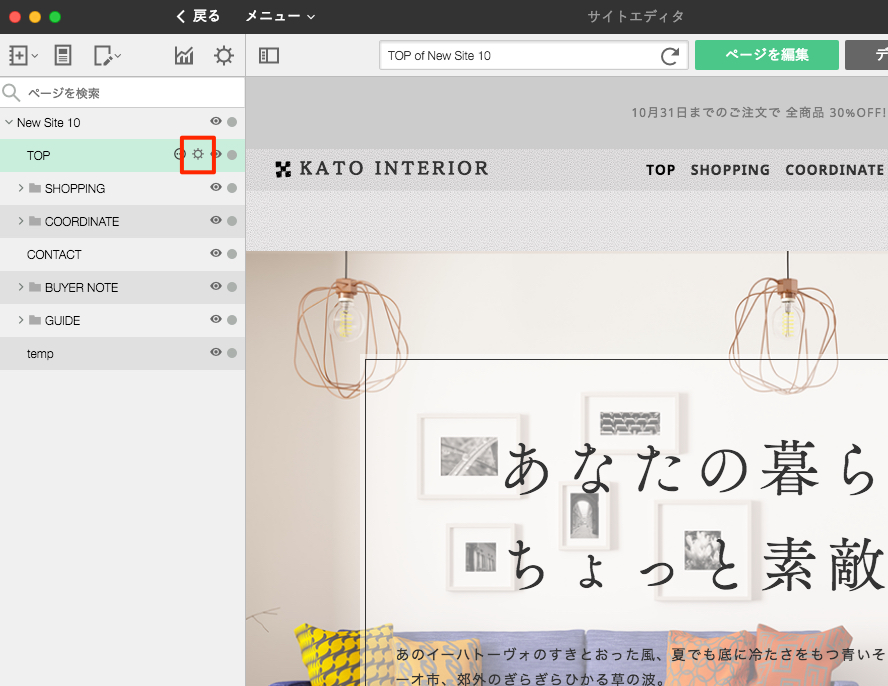
Task: Toggle visibility eye for temp page
Action: tap(216, 352)
